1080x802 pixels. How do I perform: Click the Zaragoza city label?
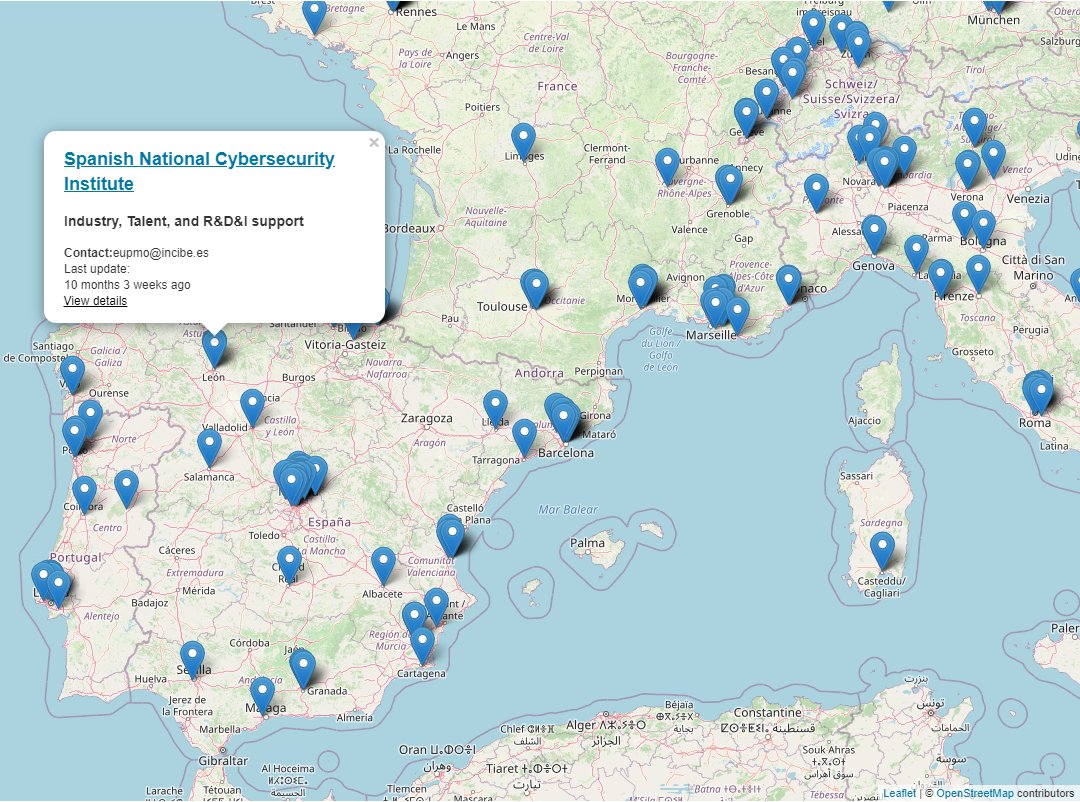pyautogui.click(x=426, y=418)
